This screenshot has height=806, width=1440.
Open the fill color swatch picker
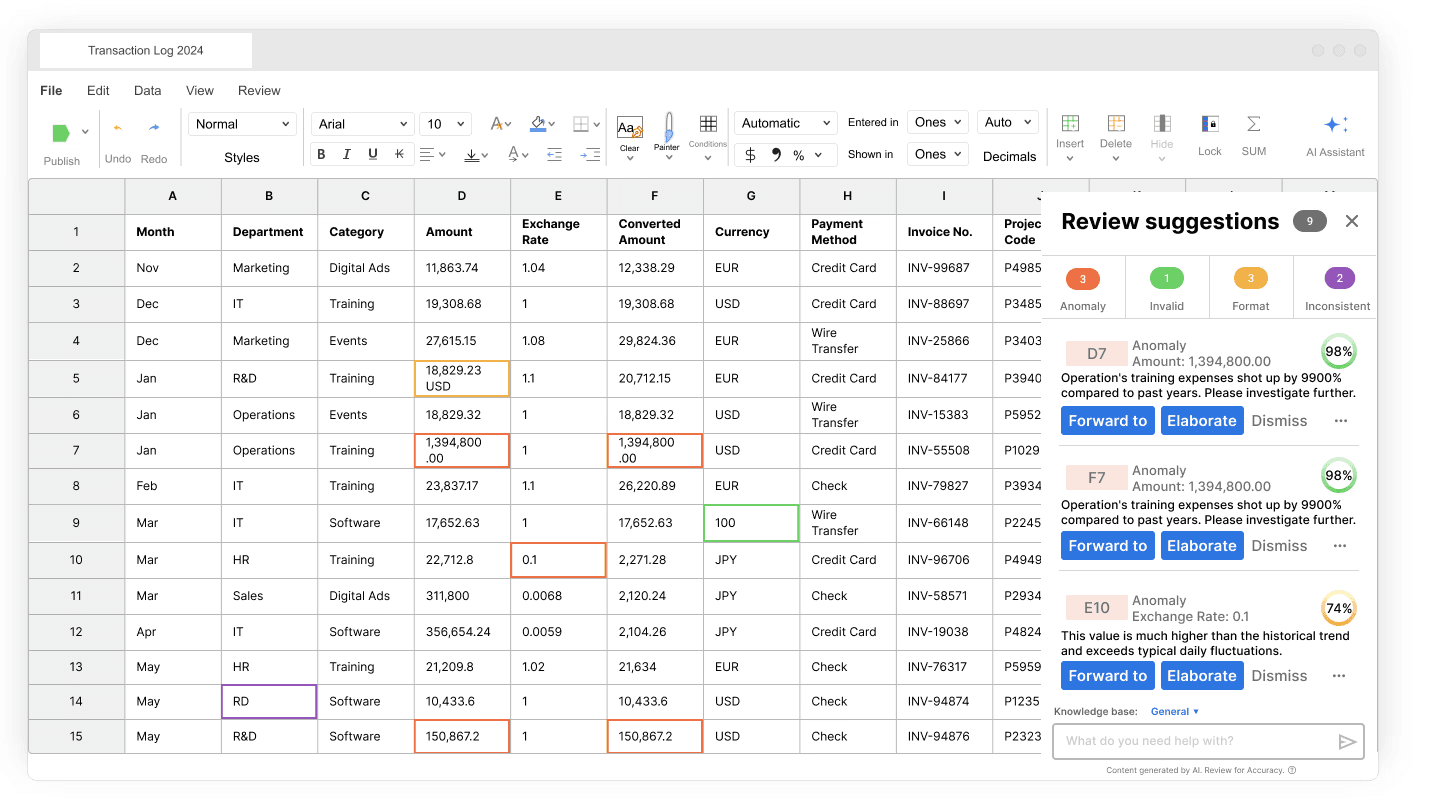pos(539,123)
